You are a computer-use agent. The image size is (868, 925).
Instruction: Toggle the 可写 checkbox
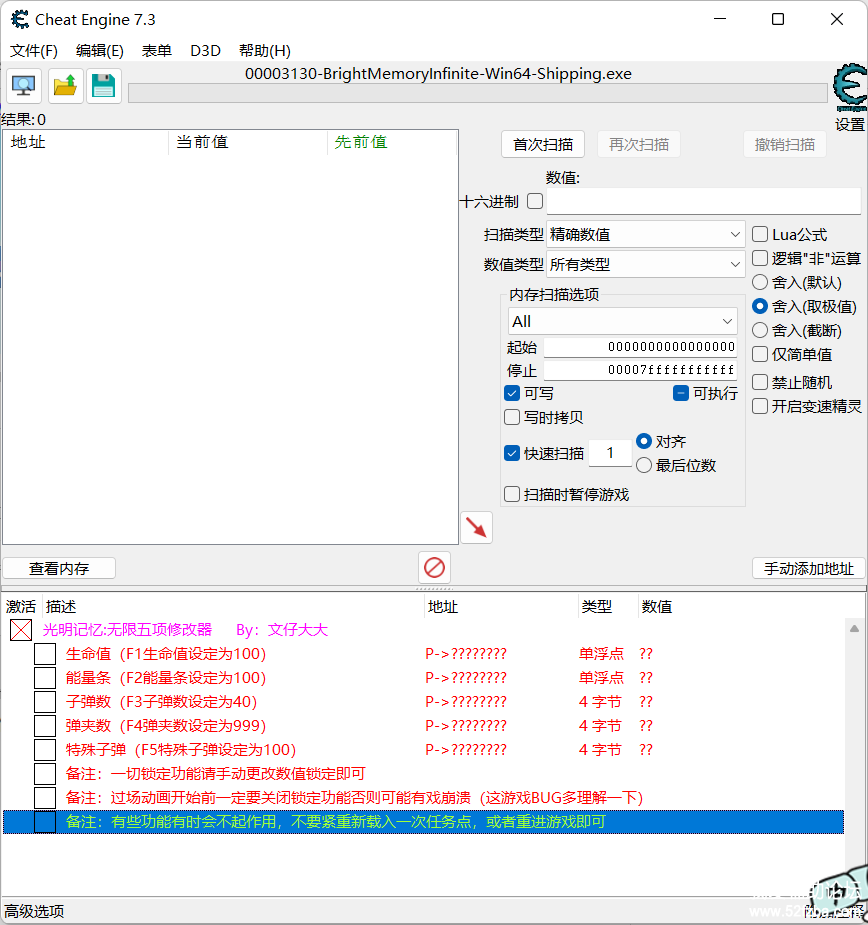[x=512, y=393]
